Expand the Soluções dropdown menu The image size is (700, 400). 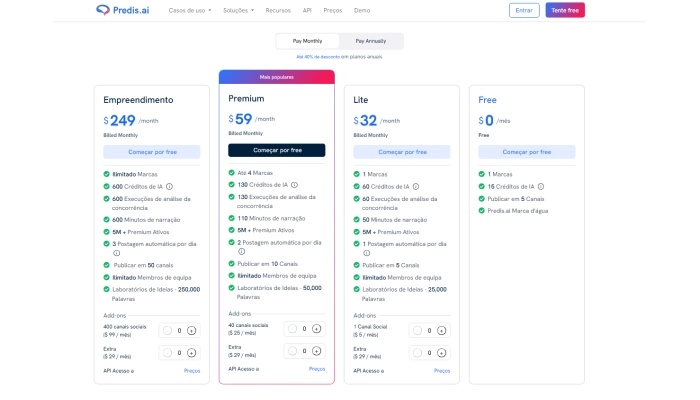pos(238,10)
